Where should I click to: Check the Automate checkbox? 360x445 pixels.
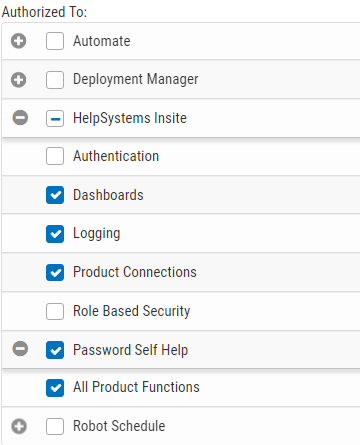click(55, 41)
